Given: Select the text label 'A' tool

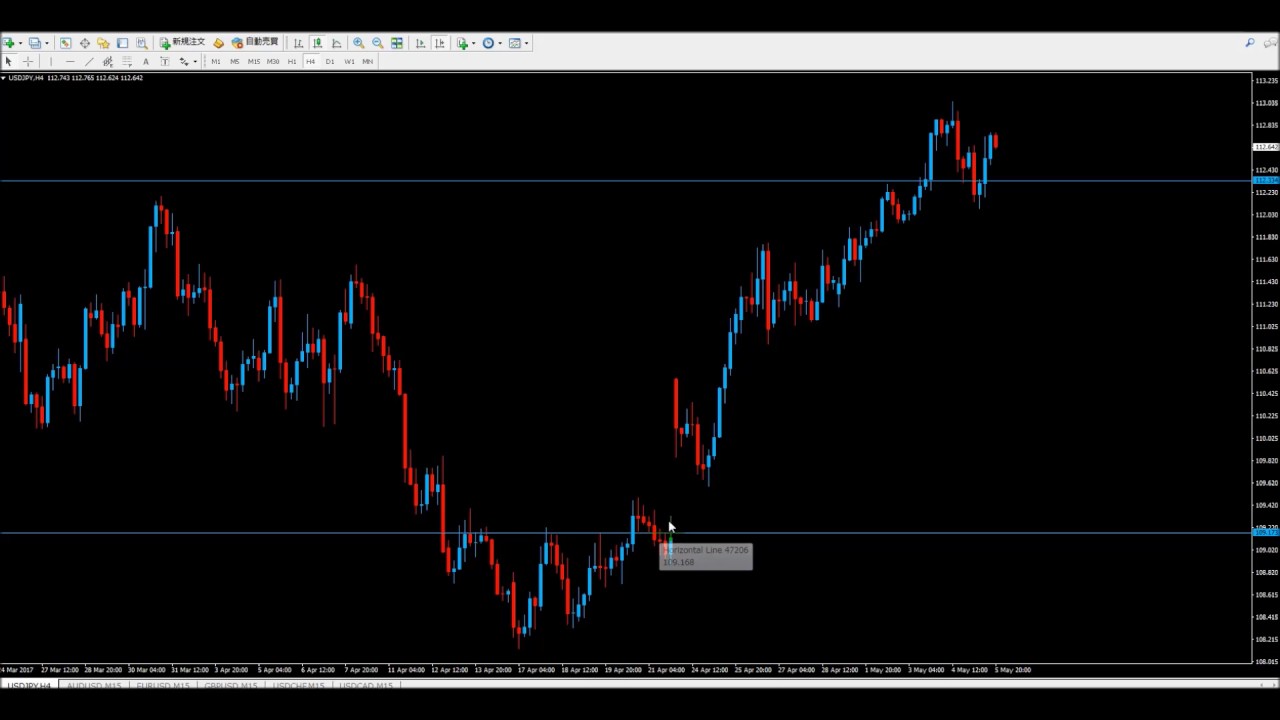Looking at the screenshot, I should tap(145, 62).
